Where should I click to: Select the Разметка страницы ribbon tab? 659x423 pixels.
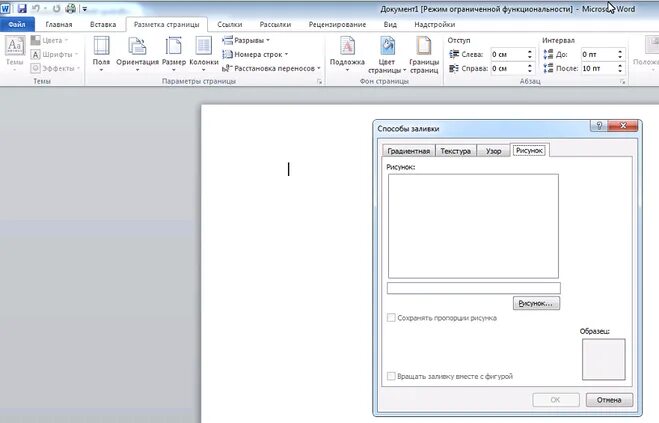tap(166, 24)
